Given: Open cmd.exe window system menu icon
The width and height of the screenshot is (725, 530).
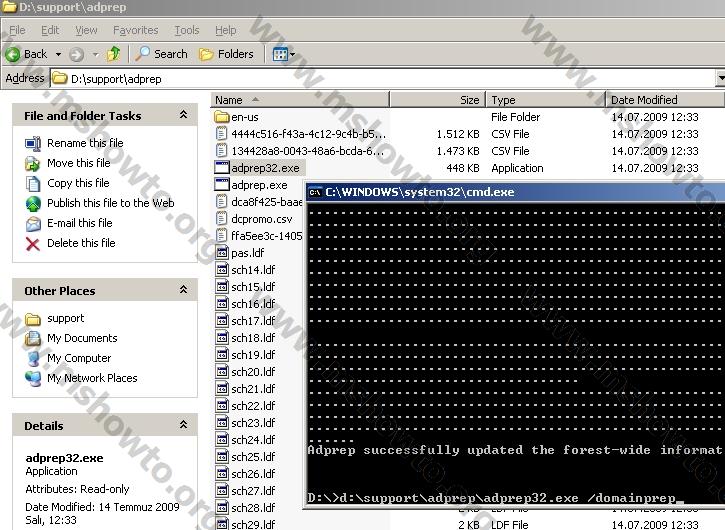Looking at the screenshot, I should 315,192.
